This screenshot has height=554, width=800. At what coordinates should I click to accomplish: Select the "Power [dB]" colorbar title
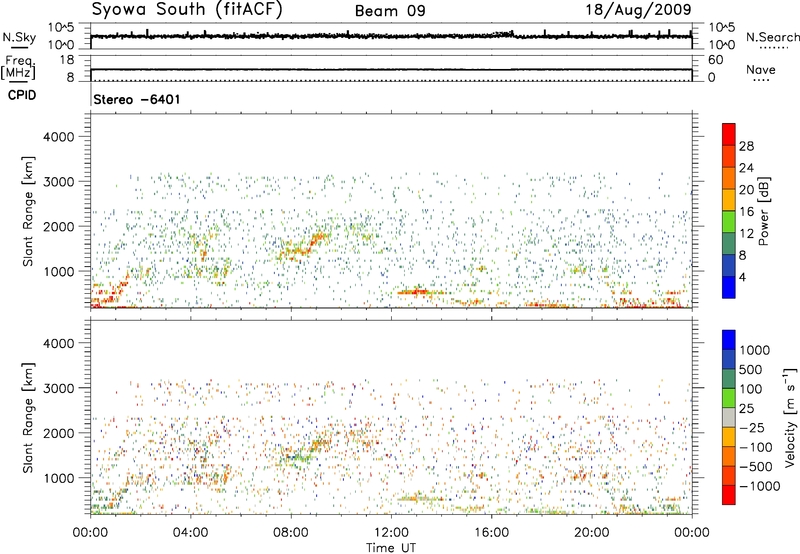click(x=763, y=211)
